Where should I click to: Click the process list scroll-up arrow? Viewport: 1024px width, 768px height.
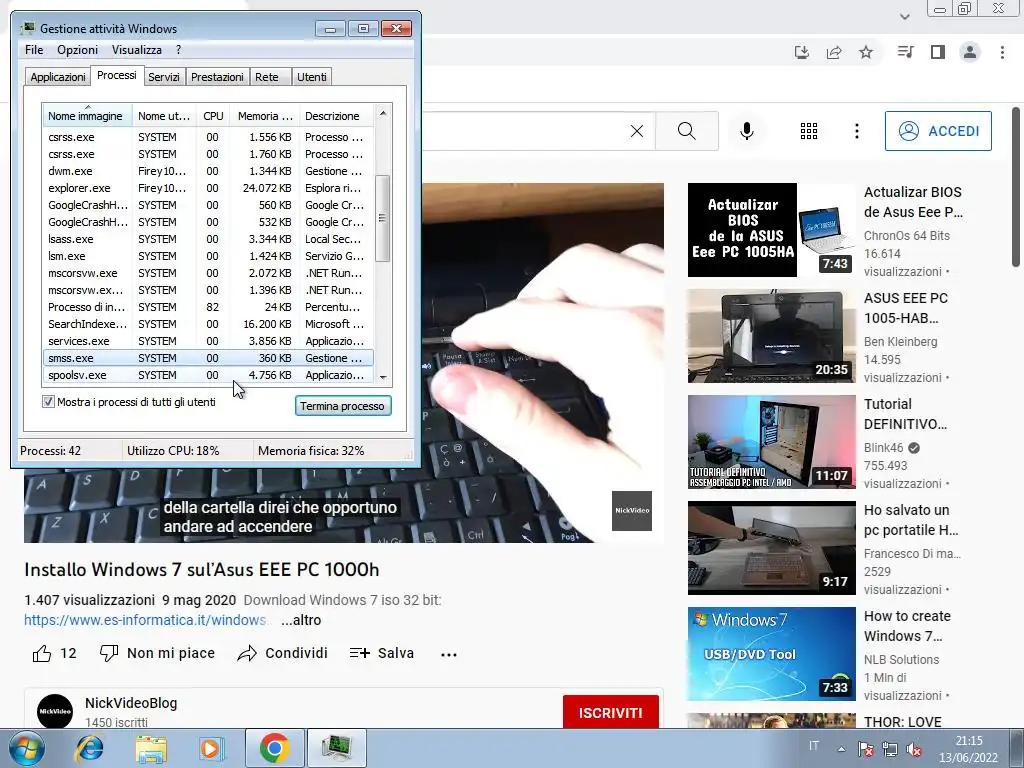point(383,113)
